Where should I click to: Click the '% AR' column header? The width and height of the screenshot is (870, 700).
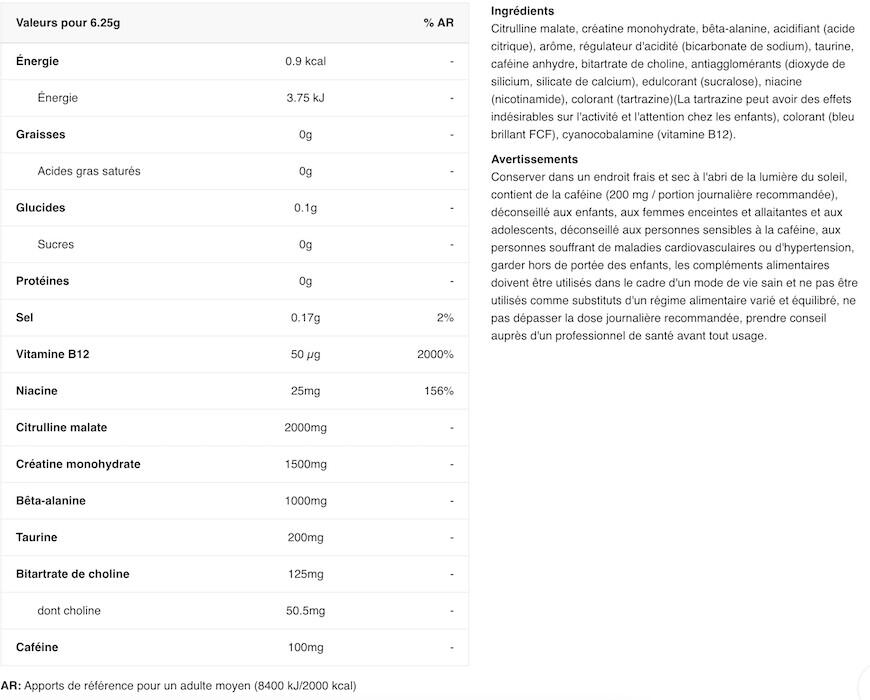click(x=438, y=23)
